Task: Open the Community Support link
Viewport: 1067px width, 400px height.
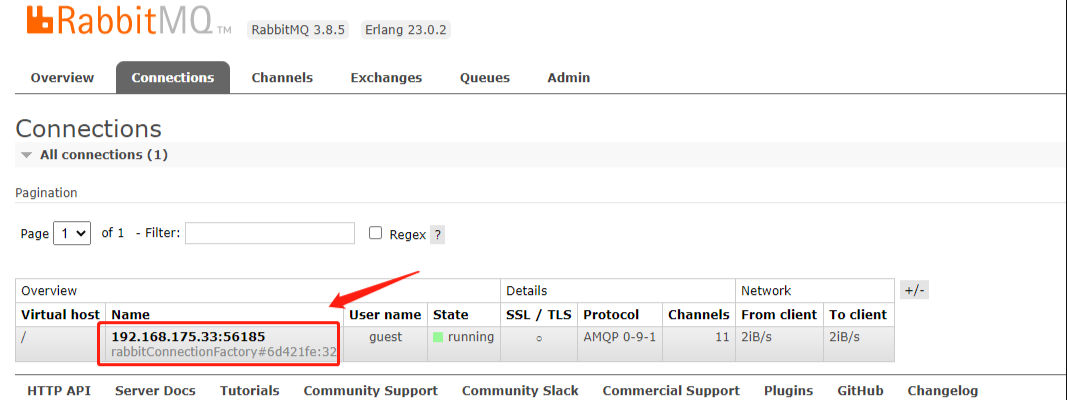Action: [x=371, y=390]
